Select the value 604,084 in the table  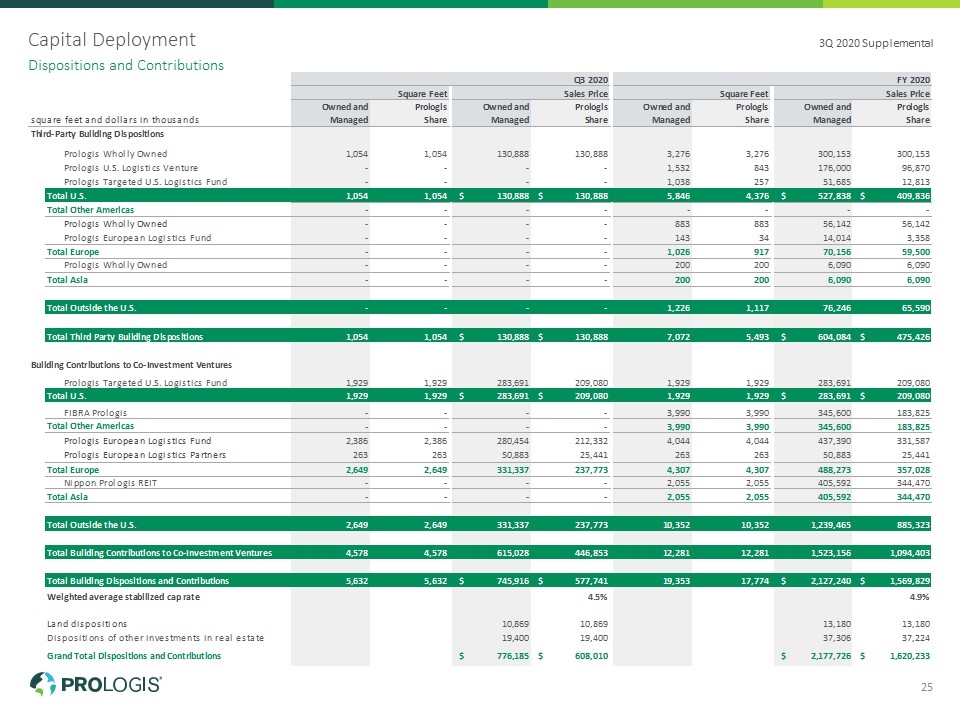pos(834,337)
